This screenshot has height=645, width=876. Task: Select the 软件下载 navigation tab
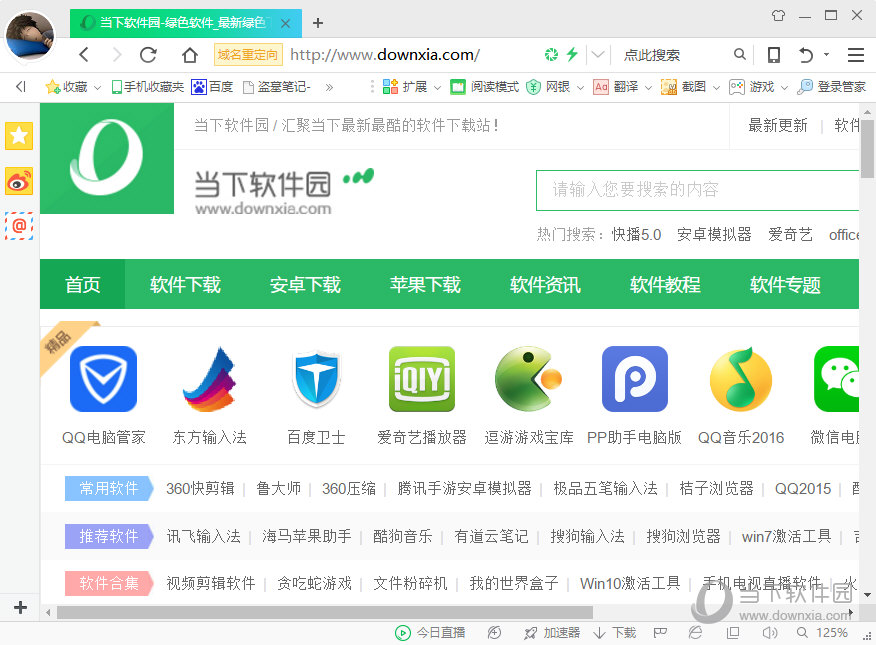click(x=185, y=285)
